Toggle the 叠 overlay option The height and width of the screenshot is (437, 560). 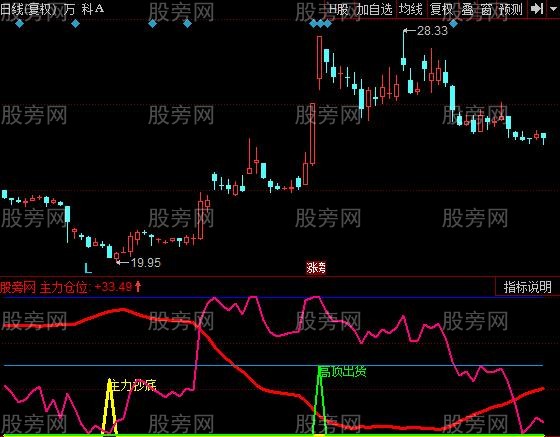467,9
